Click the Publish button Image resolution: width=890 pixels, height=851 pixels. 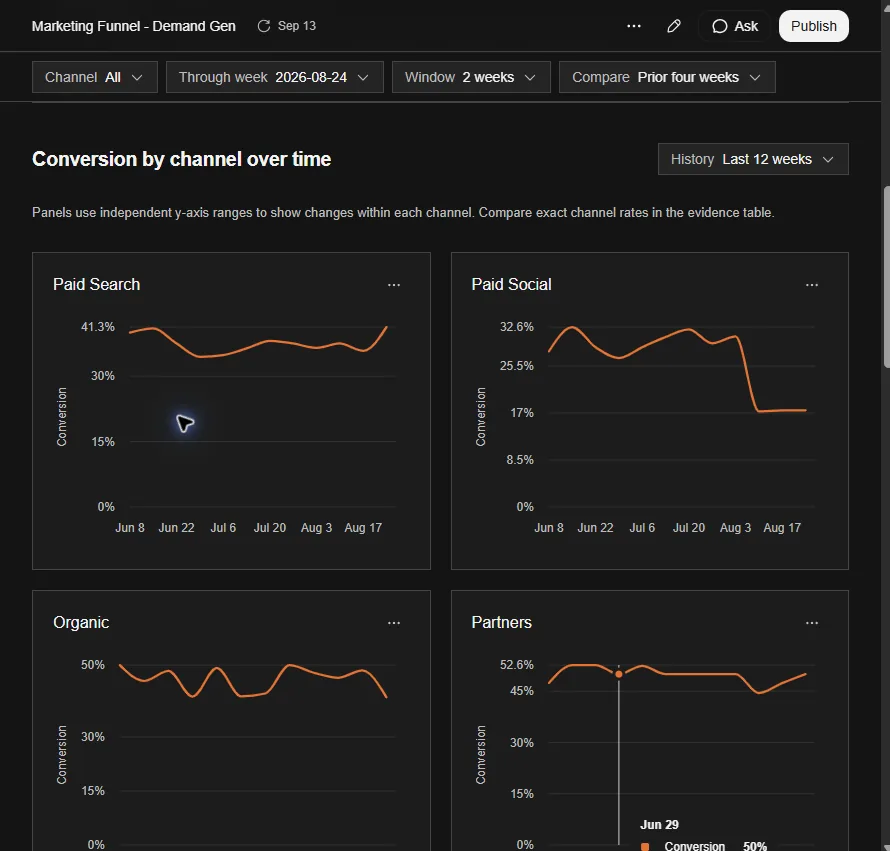pyautogui.click(x=813, y=26)
